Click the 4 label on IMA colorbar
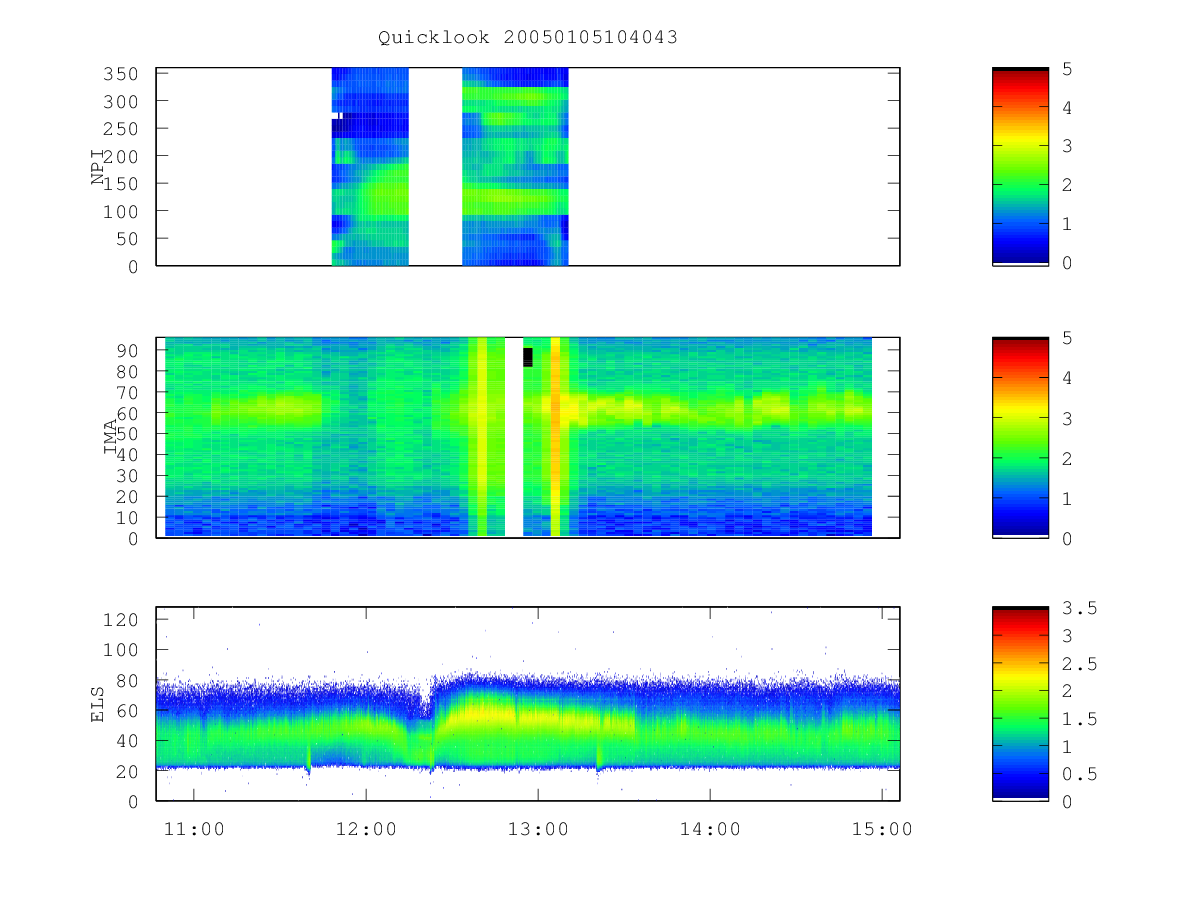The height and width of the screenshot is (900, 1200). (x=1065, y=378)
